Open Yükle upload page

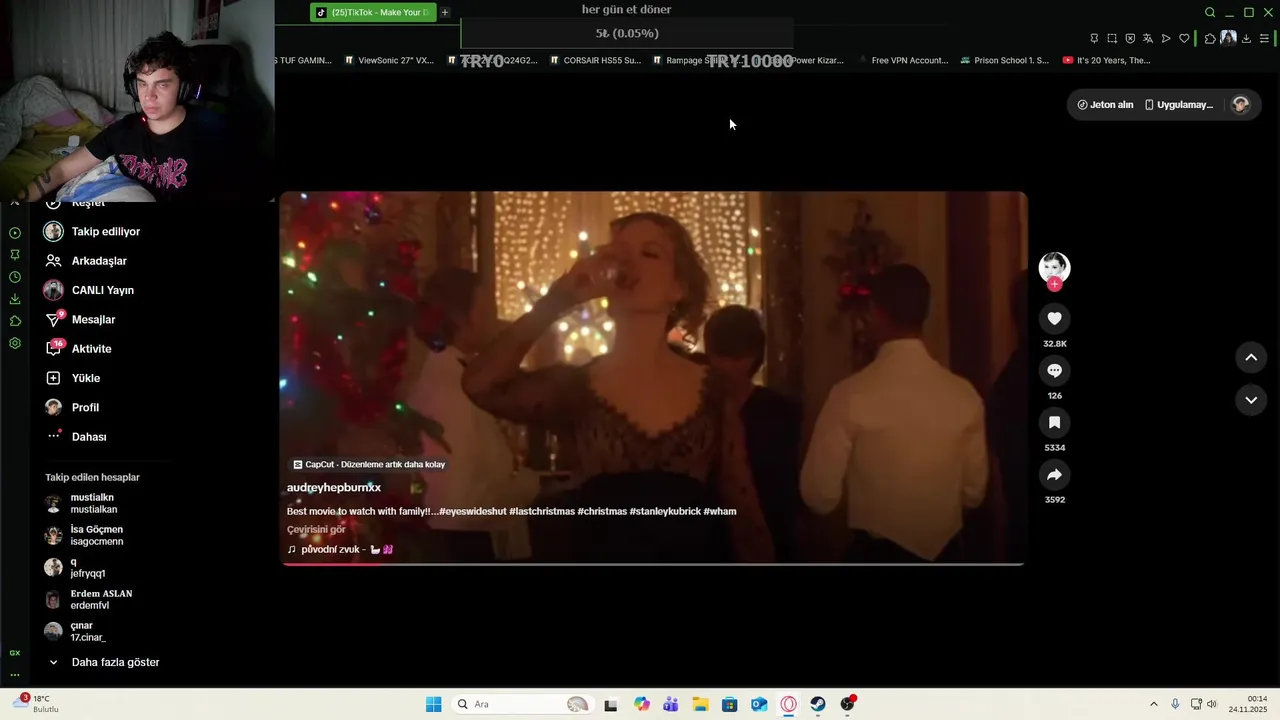(73, 378)
